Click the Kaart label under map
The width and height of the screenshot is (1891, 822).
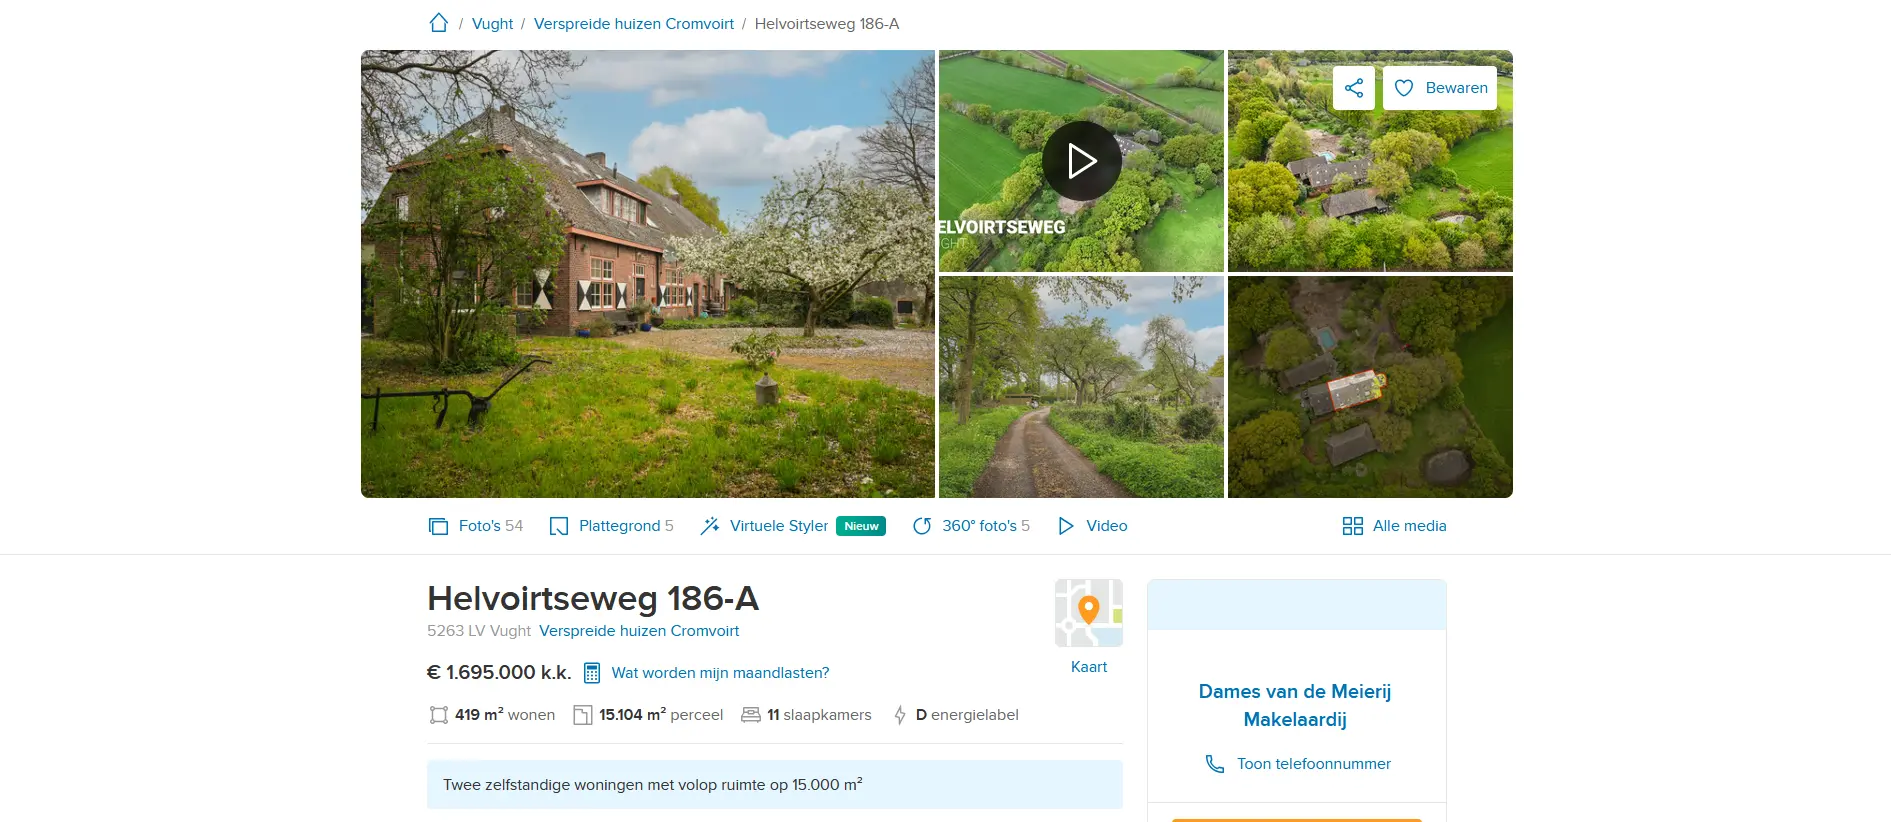coord(1089,667)
